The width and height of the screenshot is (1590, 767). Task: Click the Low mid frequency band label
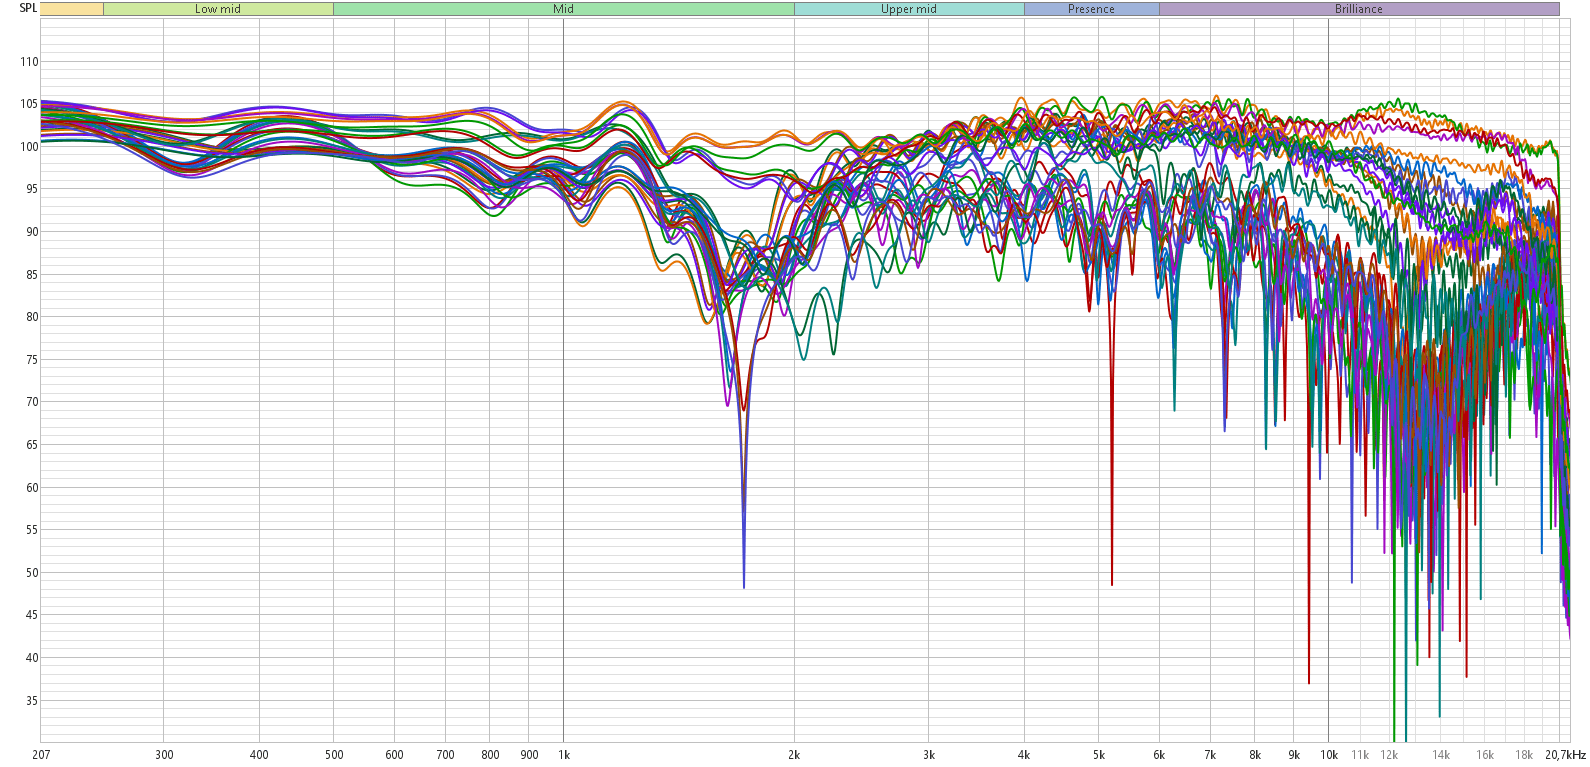(218, 9)
